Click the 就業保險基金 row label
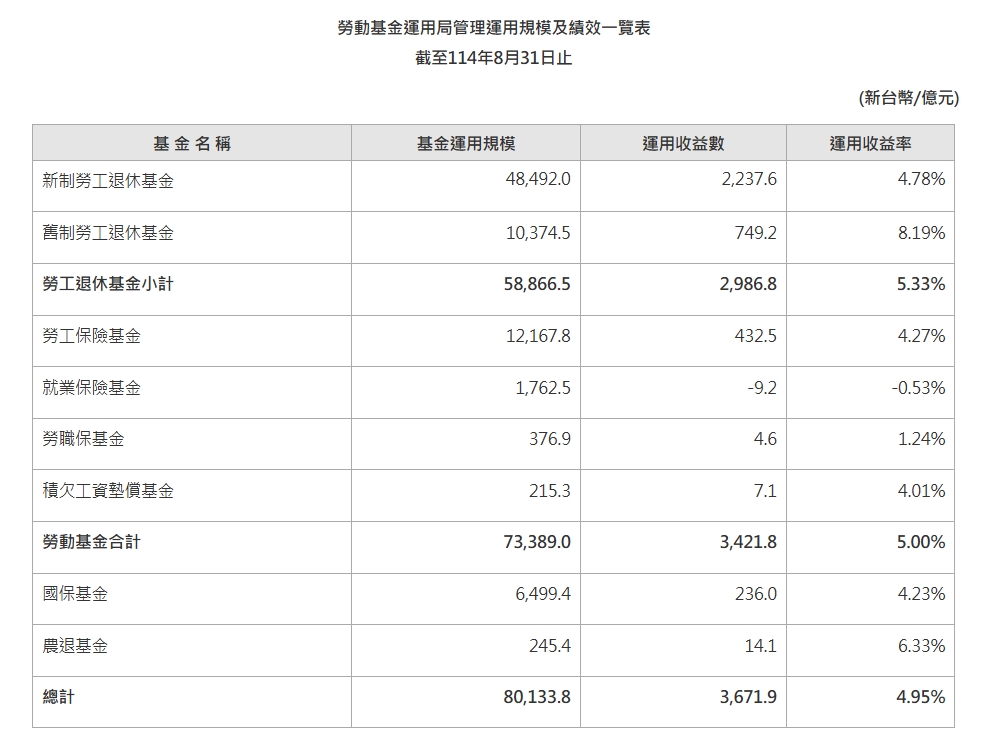 coord(95,390)
